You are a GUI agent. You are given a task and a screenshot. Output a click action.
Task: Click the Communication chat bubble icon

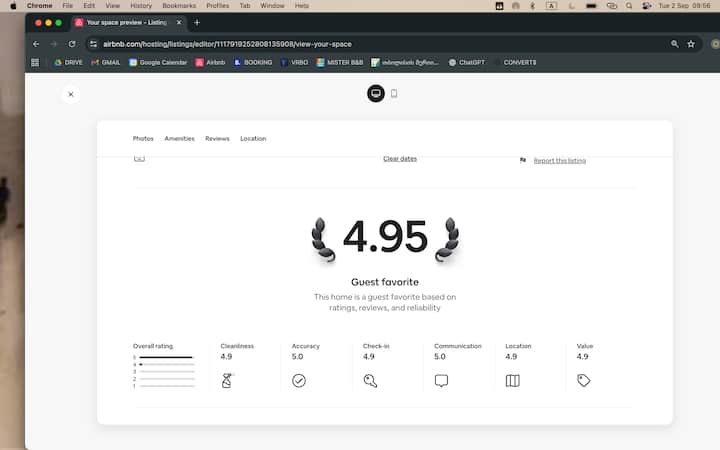441,380
